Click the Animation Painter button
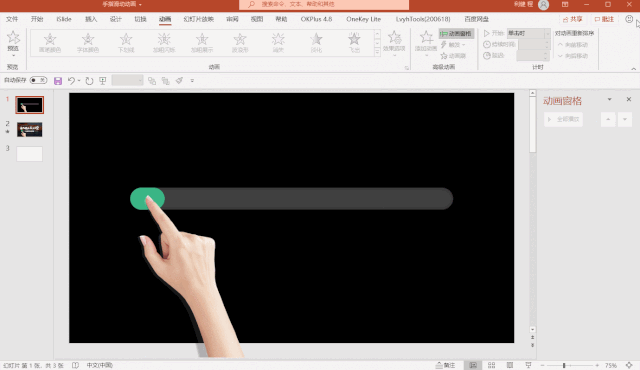The image size is (640, 370). (453, 55)
